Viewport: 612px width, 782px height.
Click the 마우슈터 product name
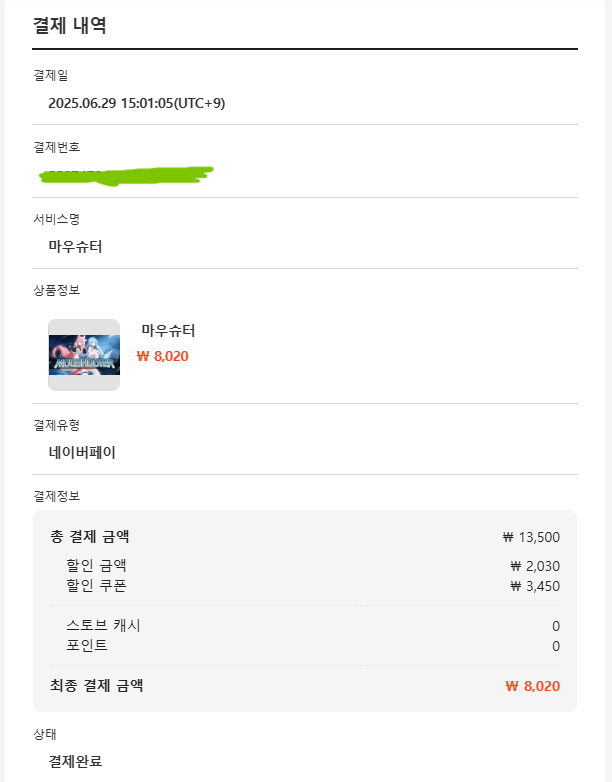tap(168, 330)
